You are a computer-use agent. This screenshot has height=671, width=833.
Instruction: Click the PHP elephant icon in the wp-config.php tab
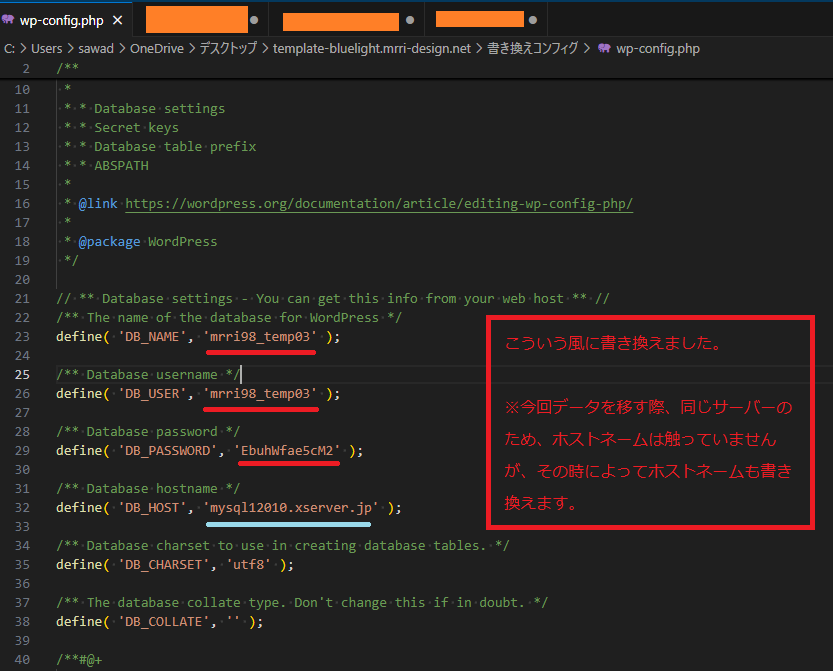click(x=8, y=20)
